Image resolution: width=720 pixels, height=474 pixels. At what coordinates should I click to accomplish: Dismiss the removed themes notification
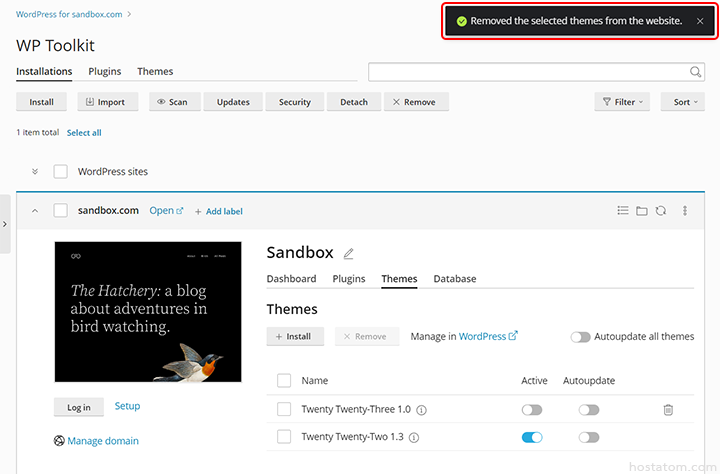click(700, 21)
